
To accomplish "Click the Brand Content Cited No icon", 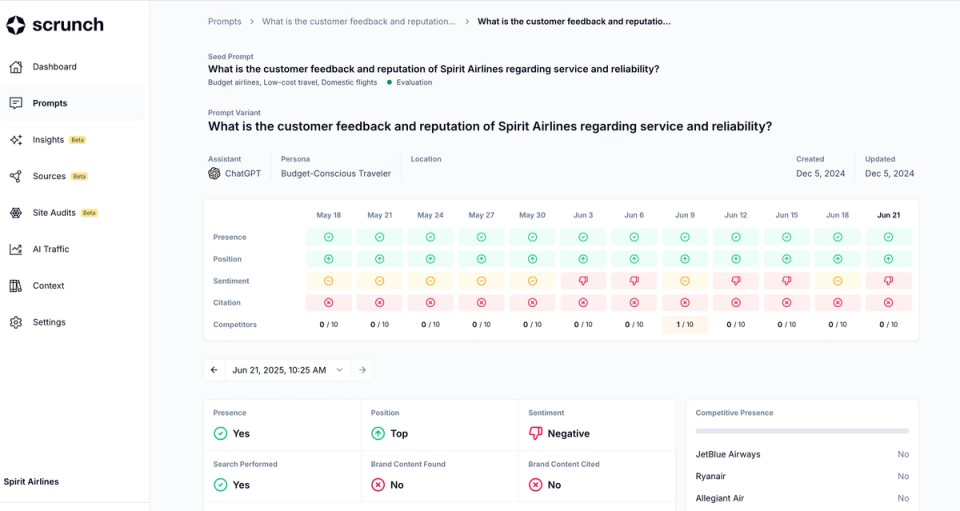I will [536, 485].
